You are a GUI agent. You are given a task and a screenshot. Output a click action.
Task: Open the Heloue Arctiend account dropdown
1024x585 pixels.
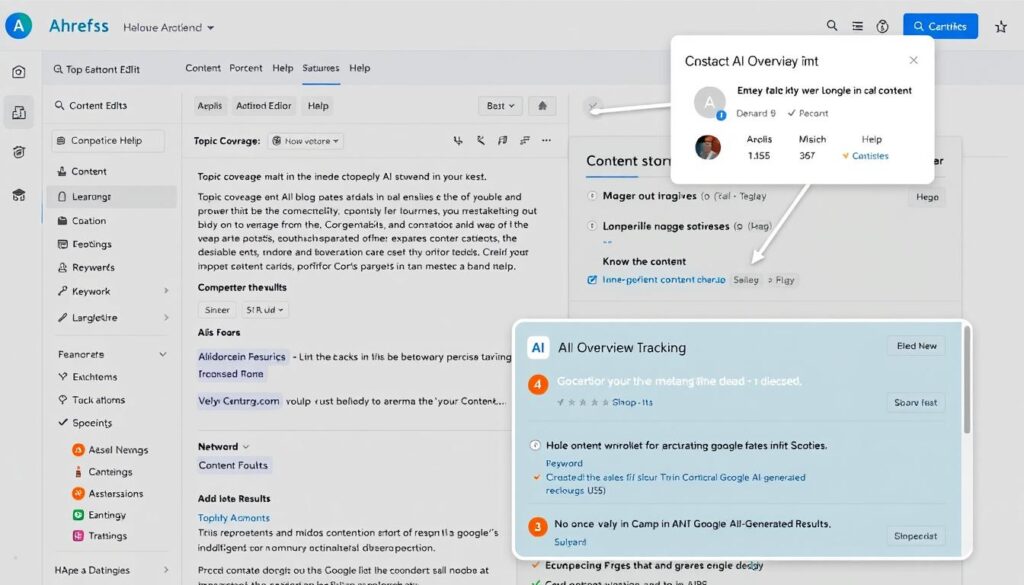(168, 27)
